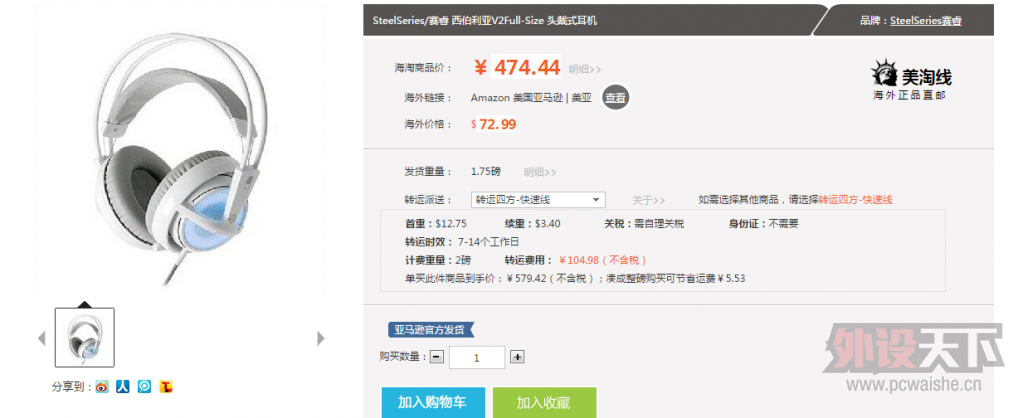Click the 转运时效：7-14个工作日 text
The height and width of the screenshot is (418, 1023).
pyautogui.click(x=462, y=242)
